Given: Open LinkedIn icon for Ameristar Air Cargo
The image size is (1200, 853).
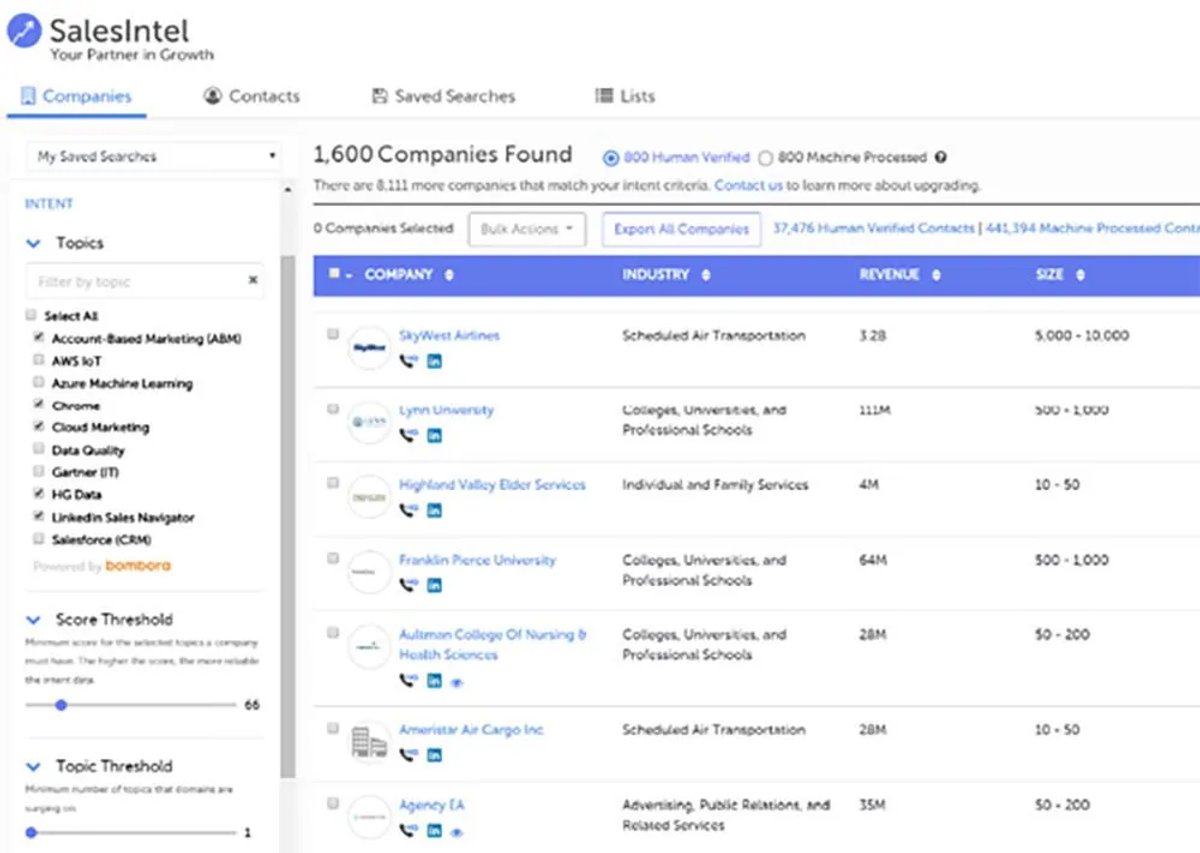Looking at the screenshot, I should pos(434,755).
